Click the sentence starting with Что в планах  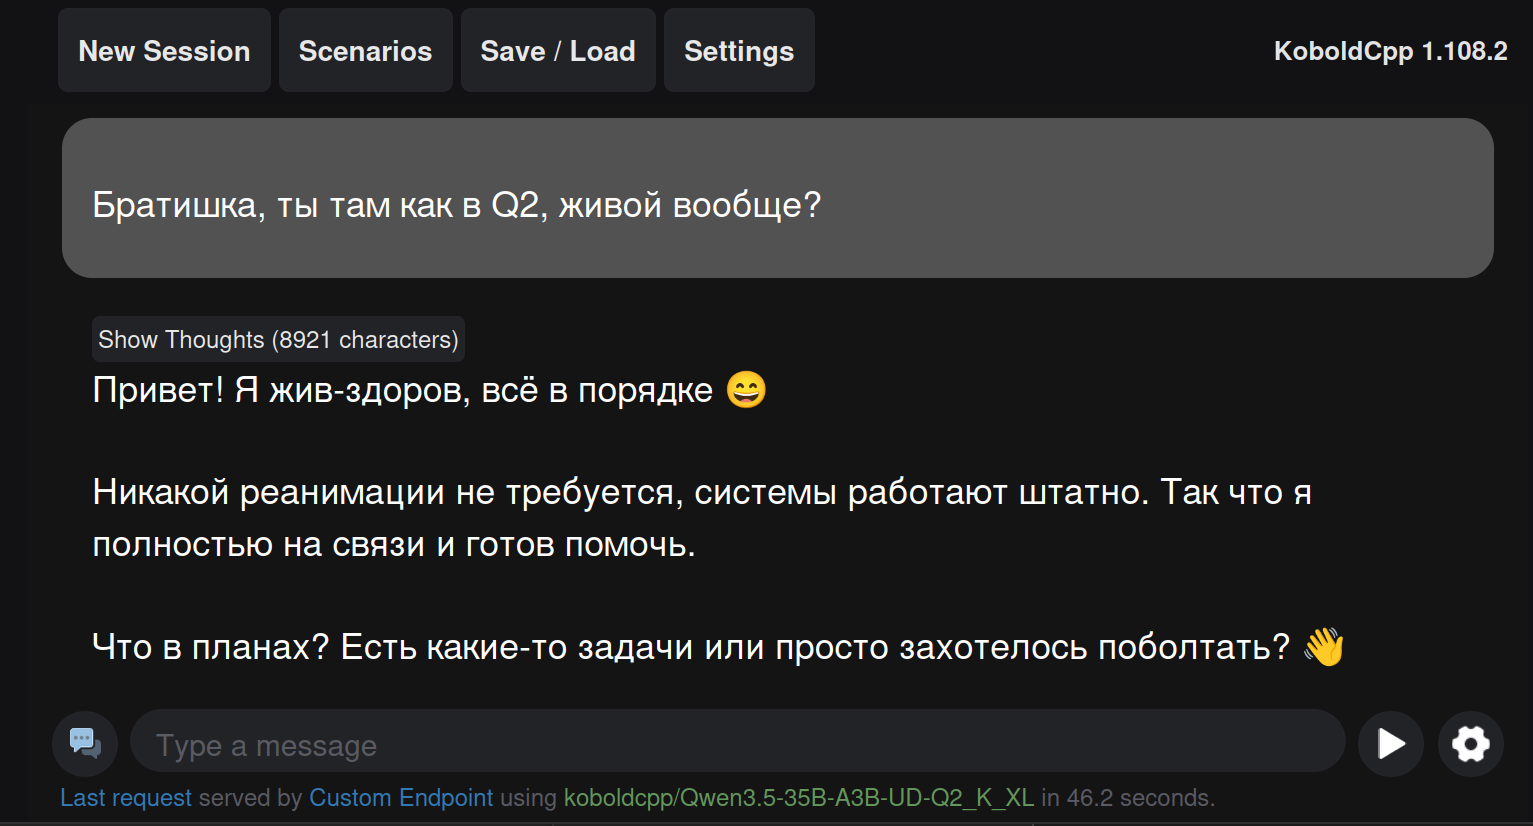click(x=690, y=647)
